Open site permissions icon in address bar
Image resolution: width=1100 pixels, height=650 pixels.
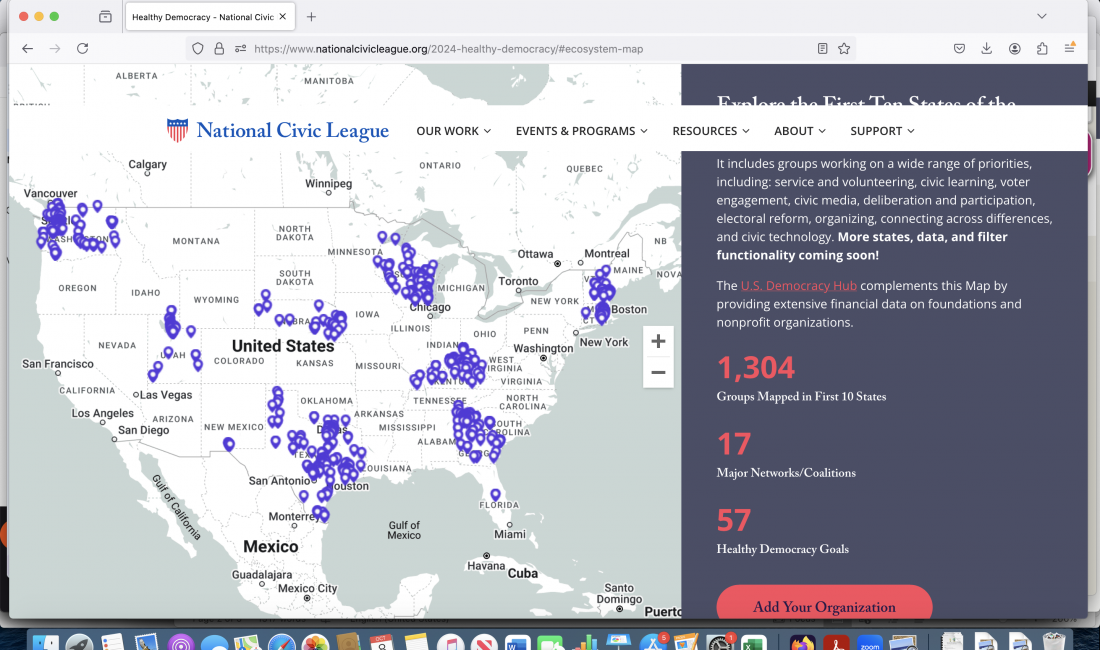241,48
